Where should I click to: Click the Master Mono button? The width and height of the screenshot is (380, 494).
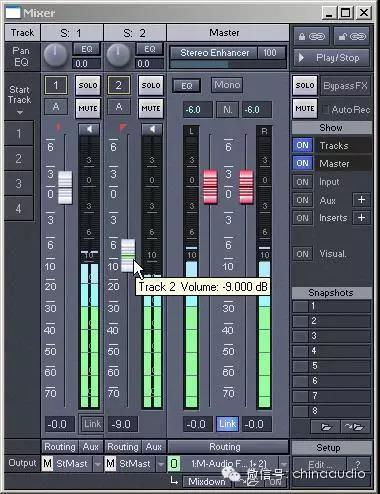[227, 85]
